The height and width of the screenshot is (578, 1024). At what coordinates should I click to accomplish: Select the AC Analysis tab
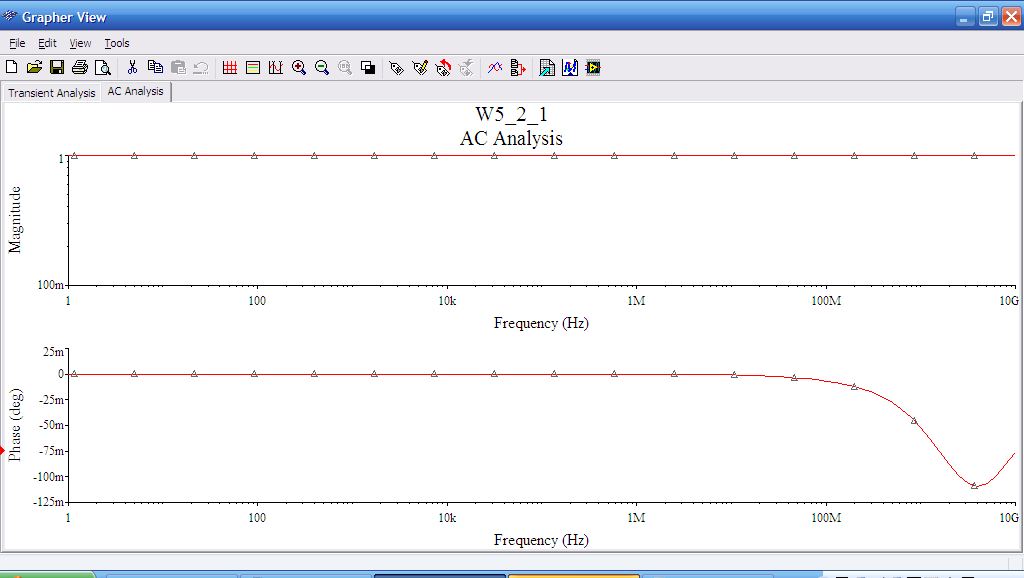tap(135, 91)
